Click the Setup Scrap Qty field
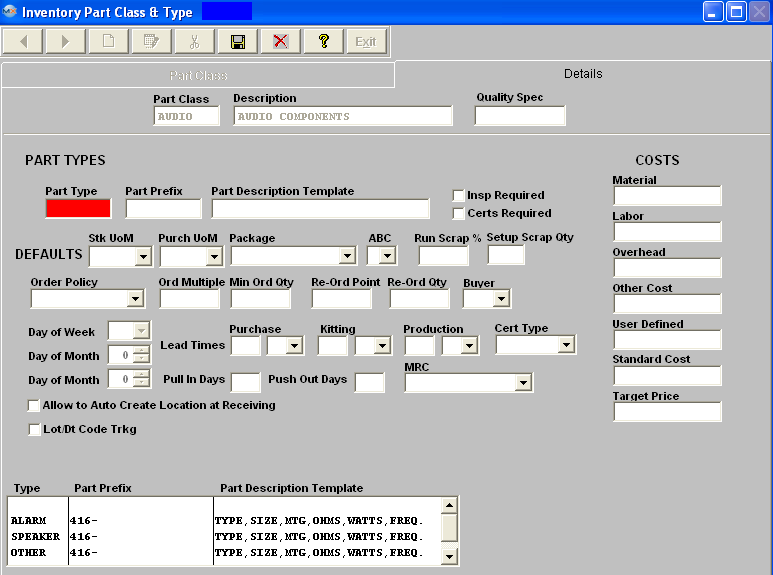The image size is (773, 575). (x=506, y=255)
